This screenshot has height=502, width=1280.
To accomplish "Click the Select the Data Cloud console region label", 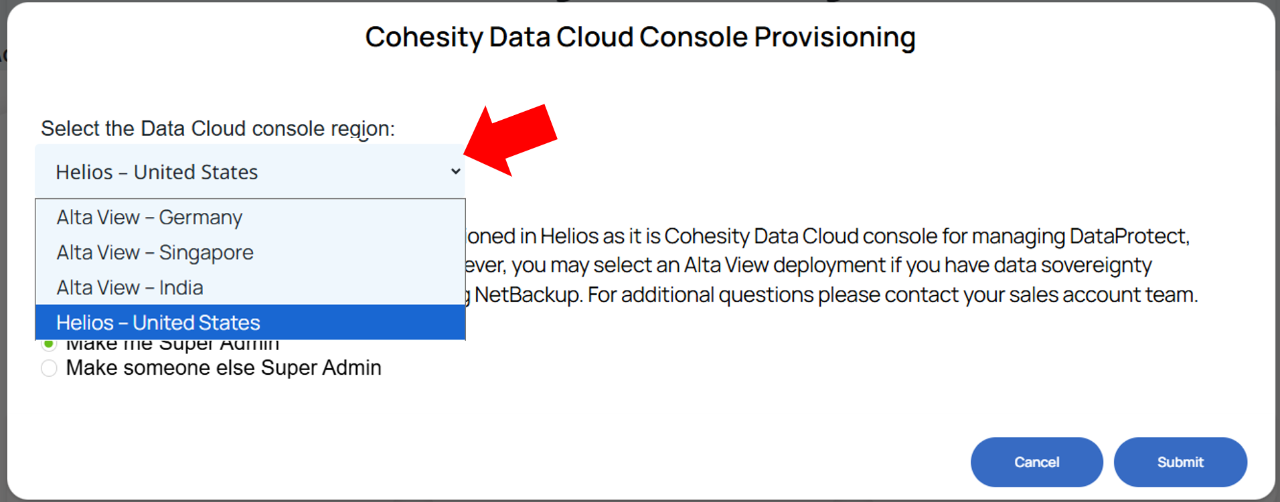I will 218,129.
